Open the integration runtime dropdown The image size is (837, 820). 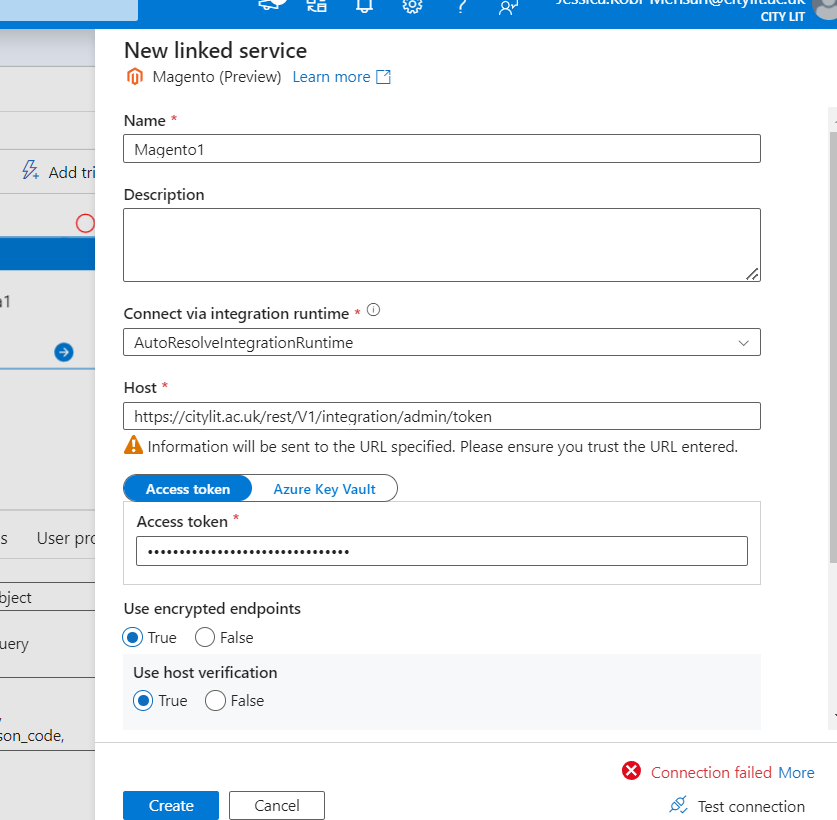(744, 342)
